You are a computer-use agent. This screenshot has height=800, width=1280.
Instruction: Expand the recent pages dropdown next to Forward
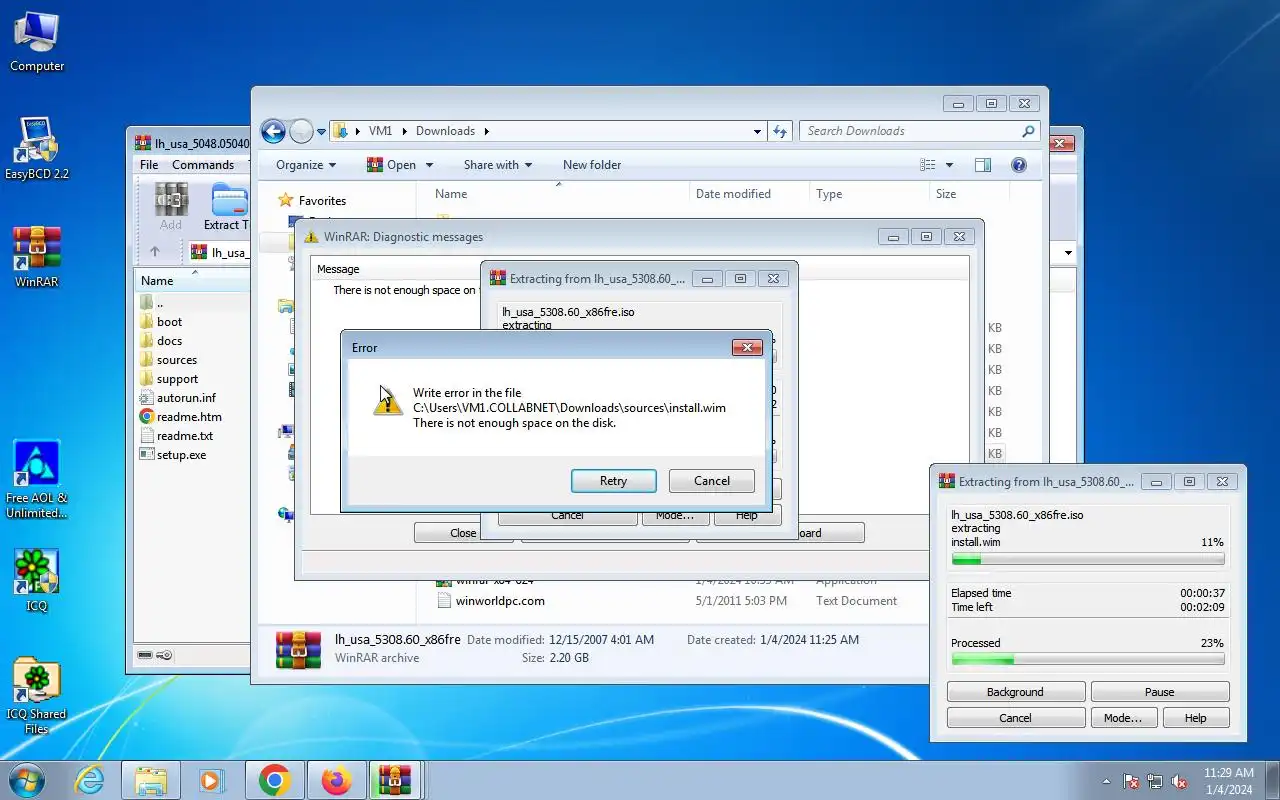coord(322,131)
